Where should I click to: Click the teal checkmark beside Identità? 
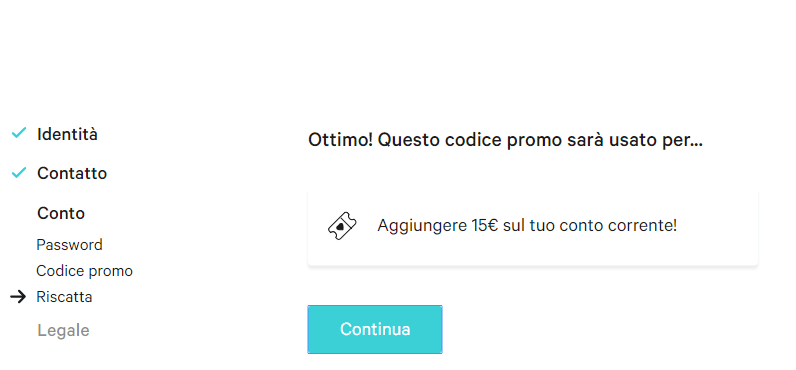(19, 133)
